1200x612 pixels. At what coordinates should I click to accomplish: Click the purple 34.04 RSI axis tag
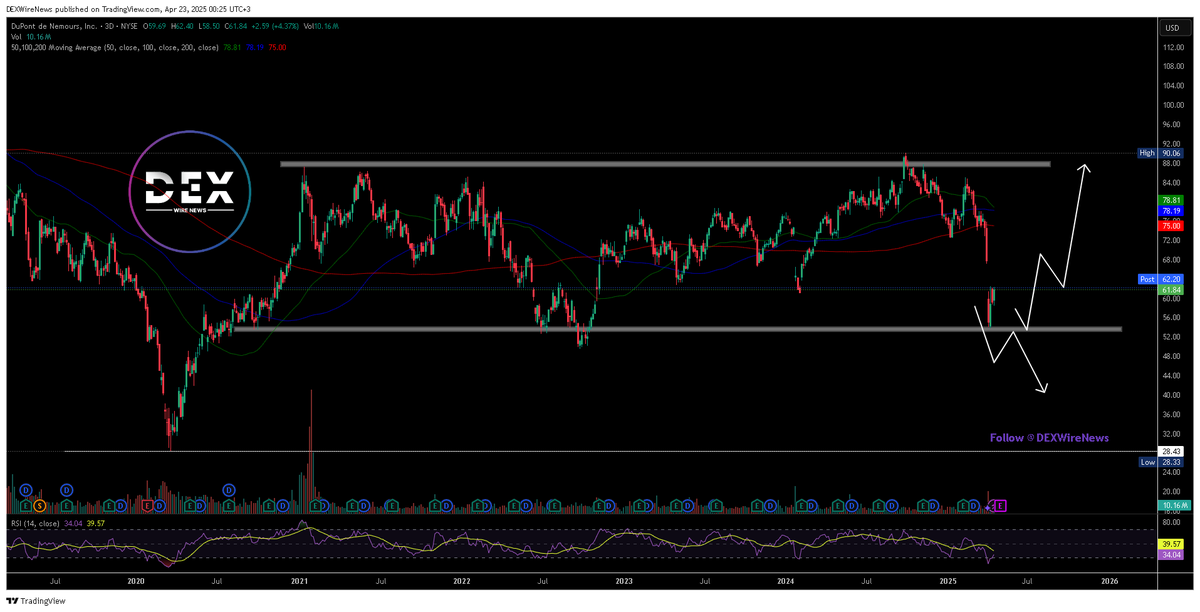click(x=1171, y=554)
